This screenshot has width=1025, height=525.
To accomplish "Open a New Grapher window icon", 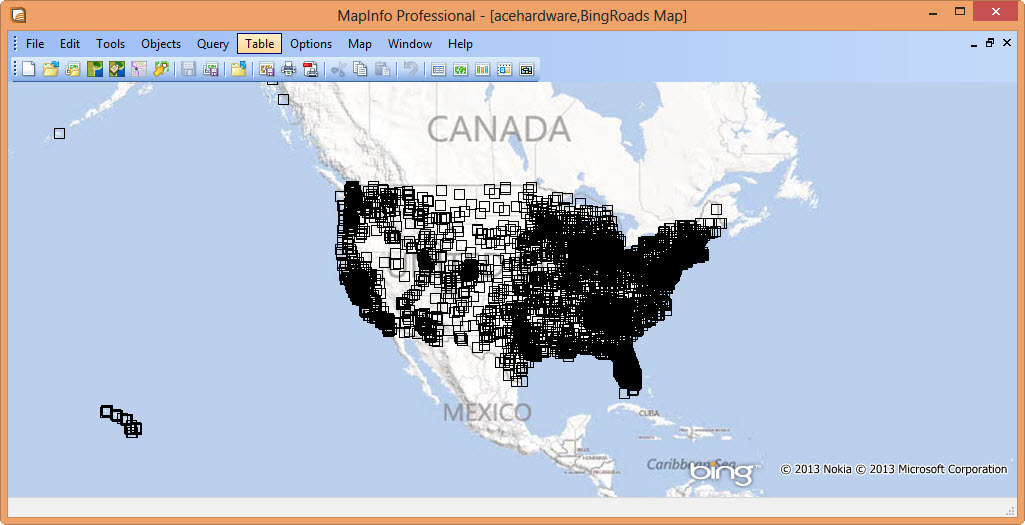I will 482,69.
